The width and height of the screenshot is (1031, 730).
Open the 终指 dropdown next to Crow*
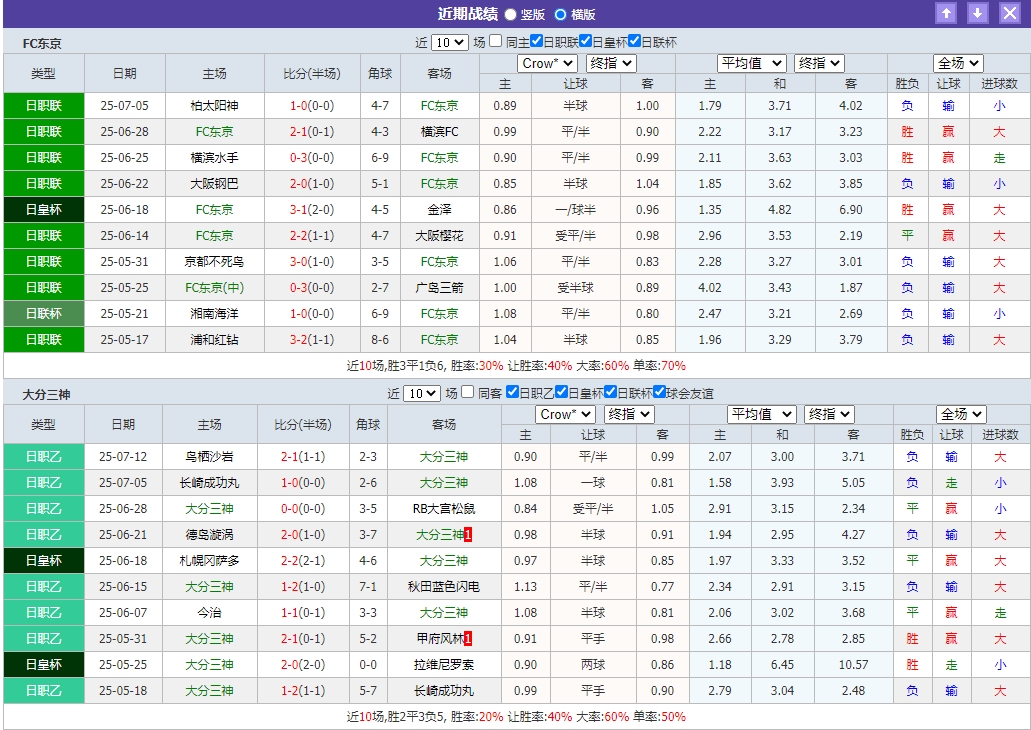609,62
